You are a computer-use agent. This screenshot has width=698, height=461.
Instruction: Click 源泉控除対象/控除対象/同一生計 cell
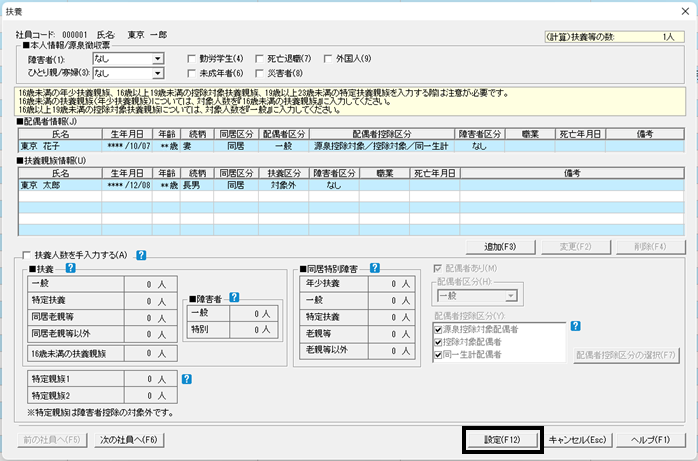382,146
